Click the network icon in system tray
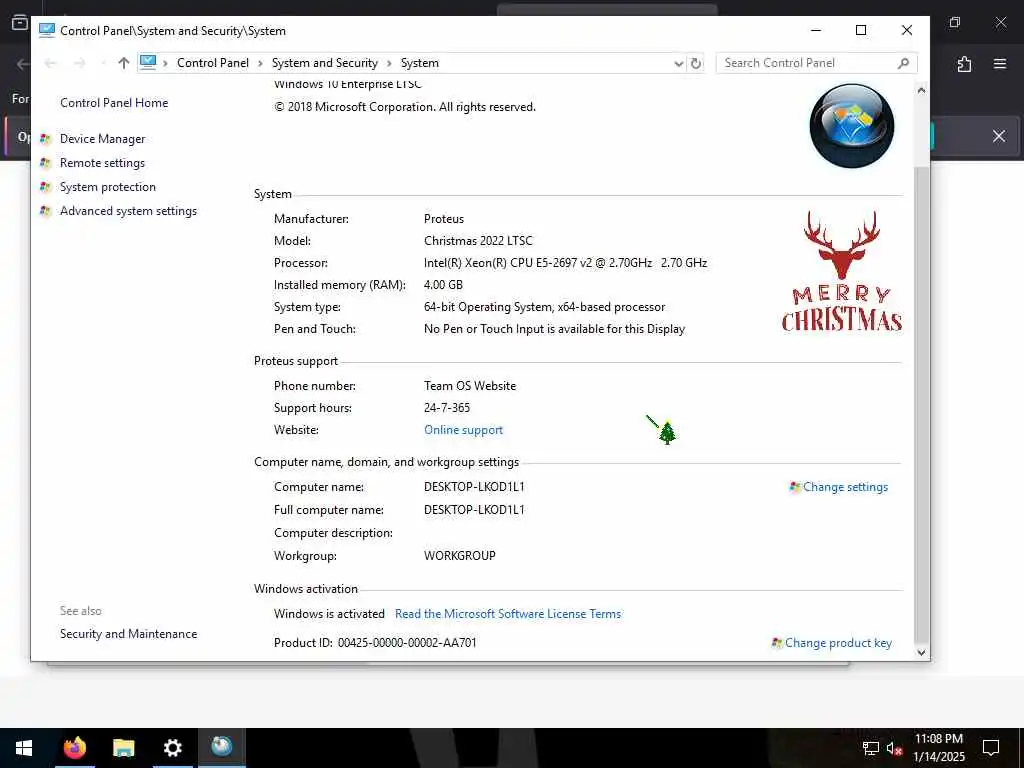 871,748
